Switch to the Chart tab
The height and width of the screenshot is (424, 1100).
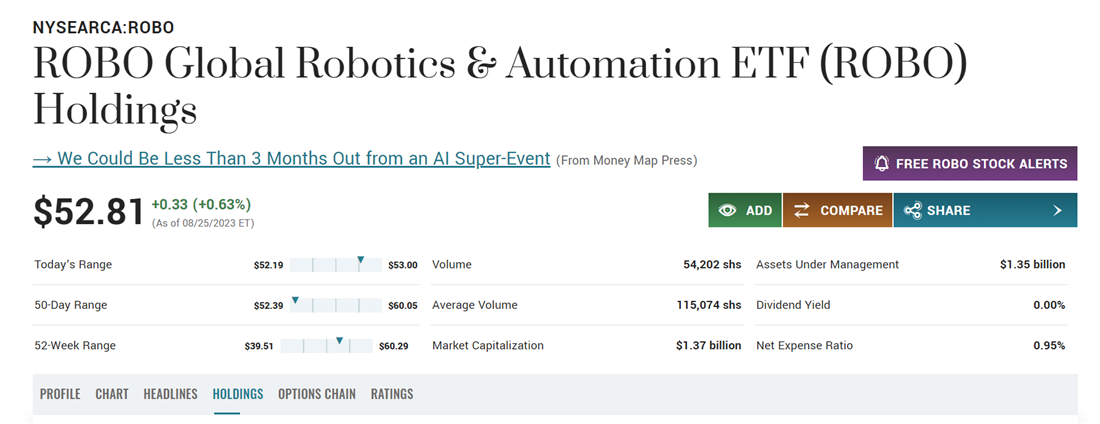coord(112,394)
